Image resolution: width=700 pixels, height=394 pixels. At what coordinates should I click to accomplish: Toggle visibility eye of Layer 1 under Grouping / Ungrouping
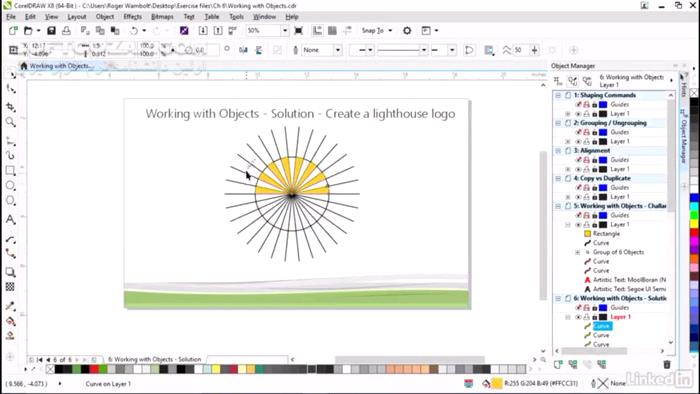pos(578,141)
